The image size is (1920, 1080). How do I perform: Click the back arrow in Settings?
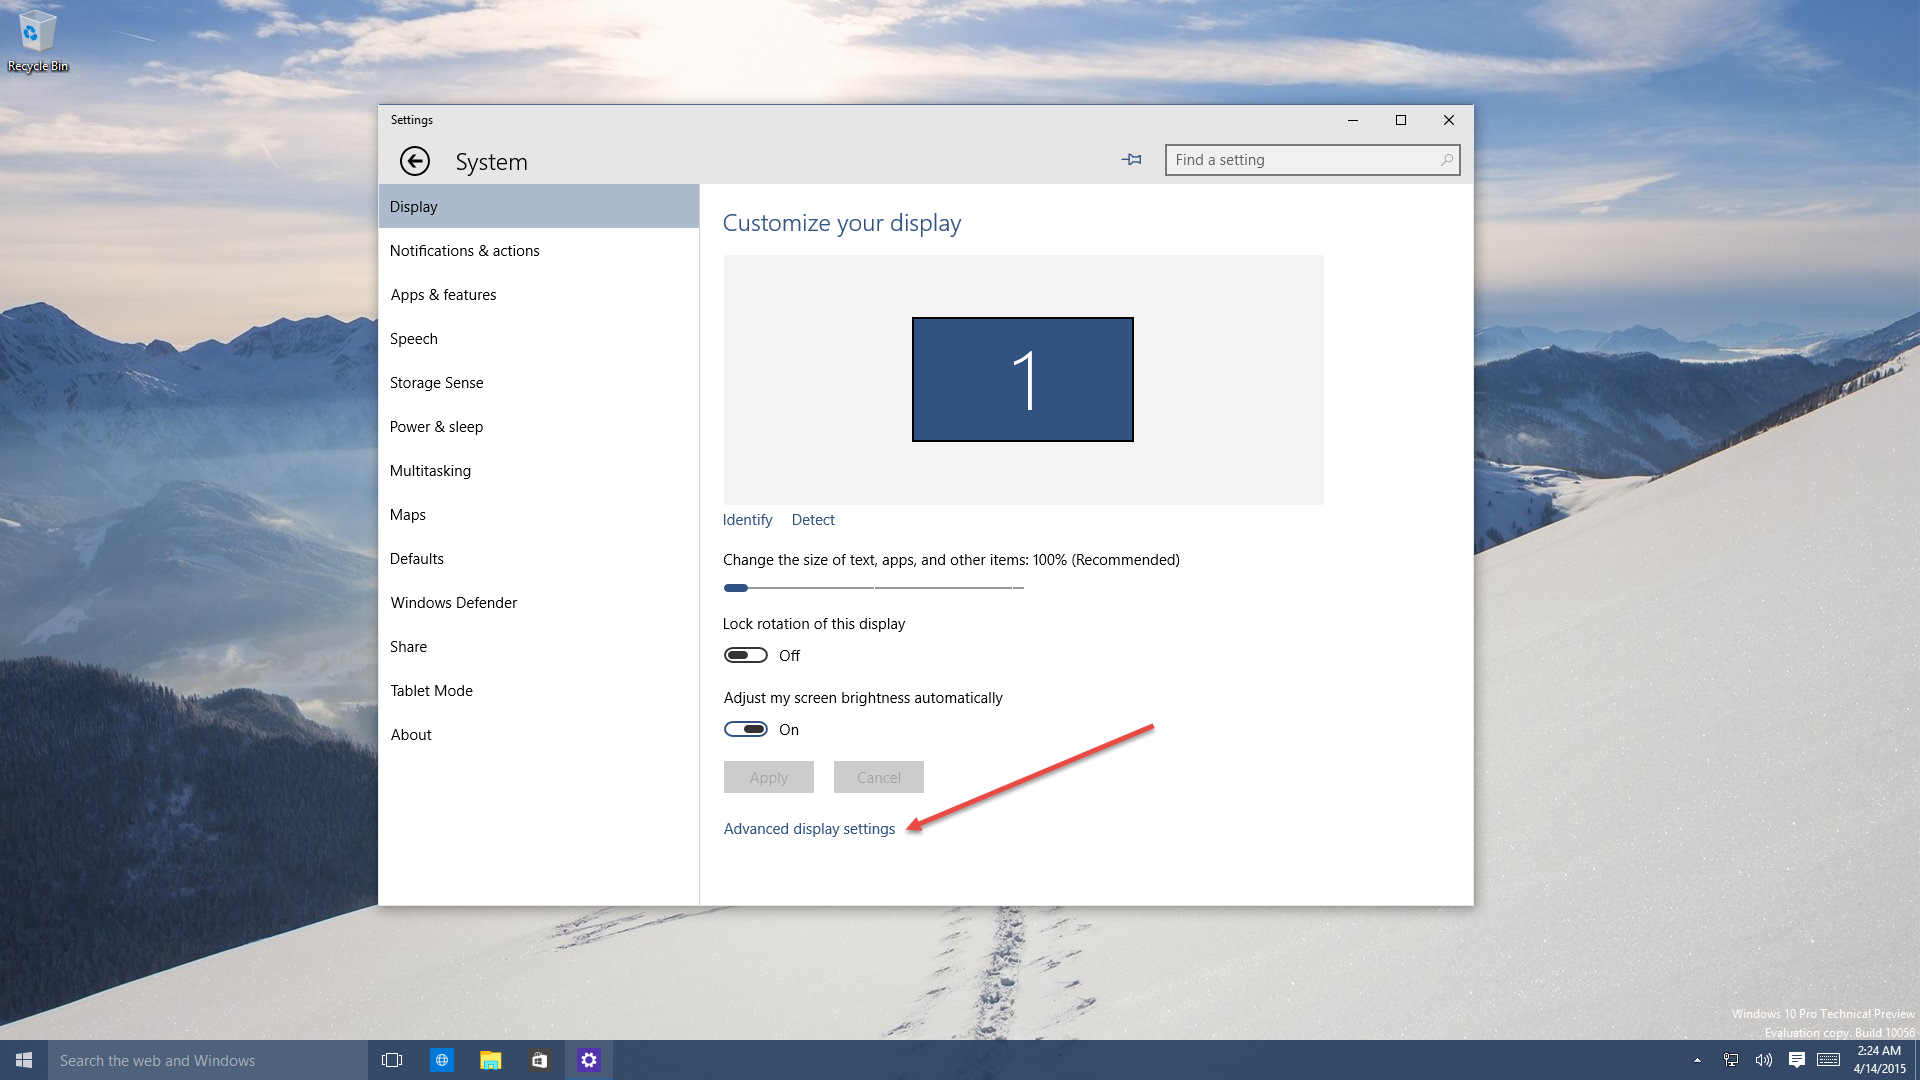(x=415, y=161)
